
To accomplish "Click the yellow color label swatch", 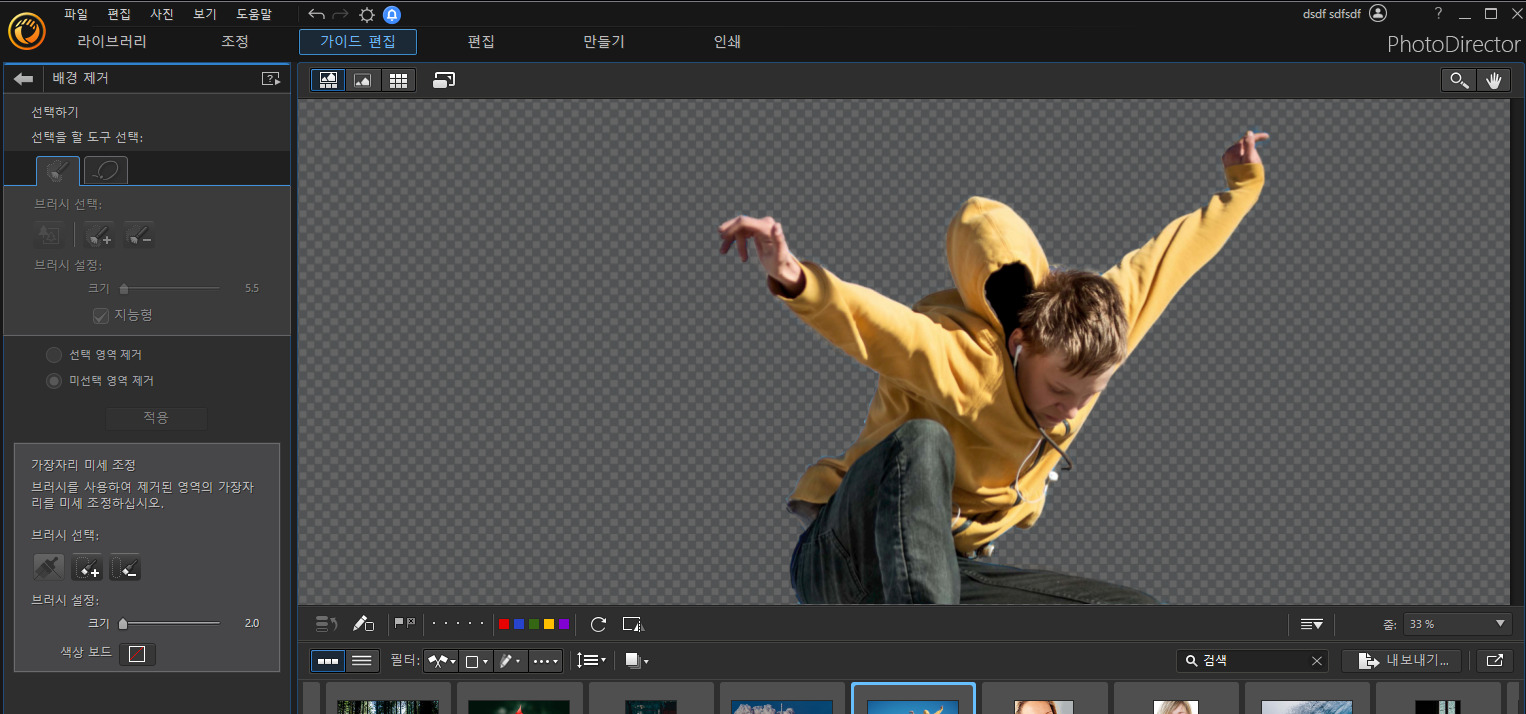I will pos(549,624).
